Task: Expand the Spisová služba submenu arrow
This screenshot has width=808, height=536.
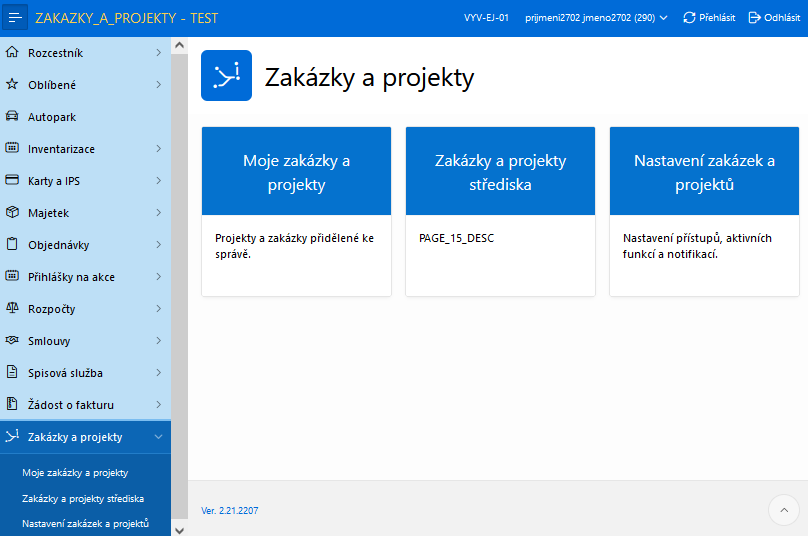Action: [158, 373]
